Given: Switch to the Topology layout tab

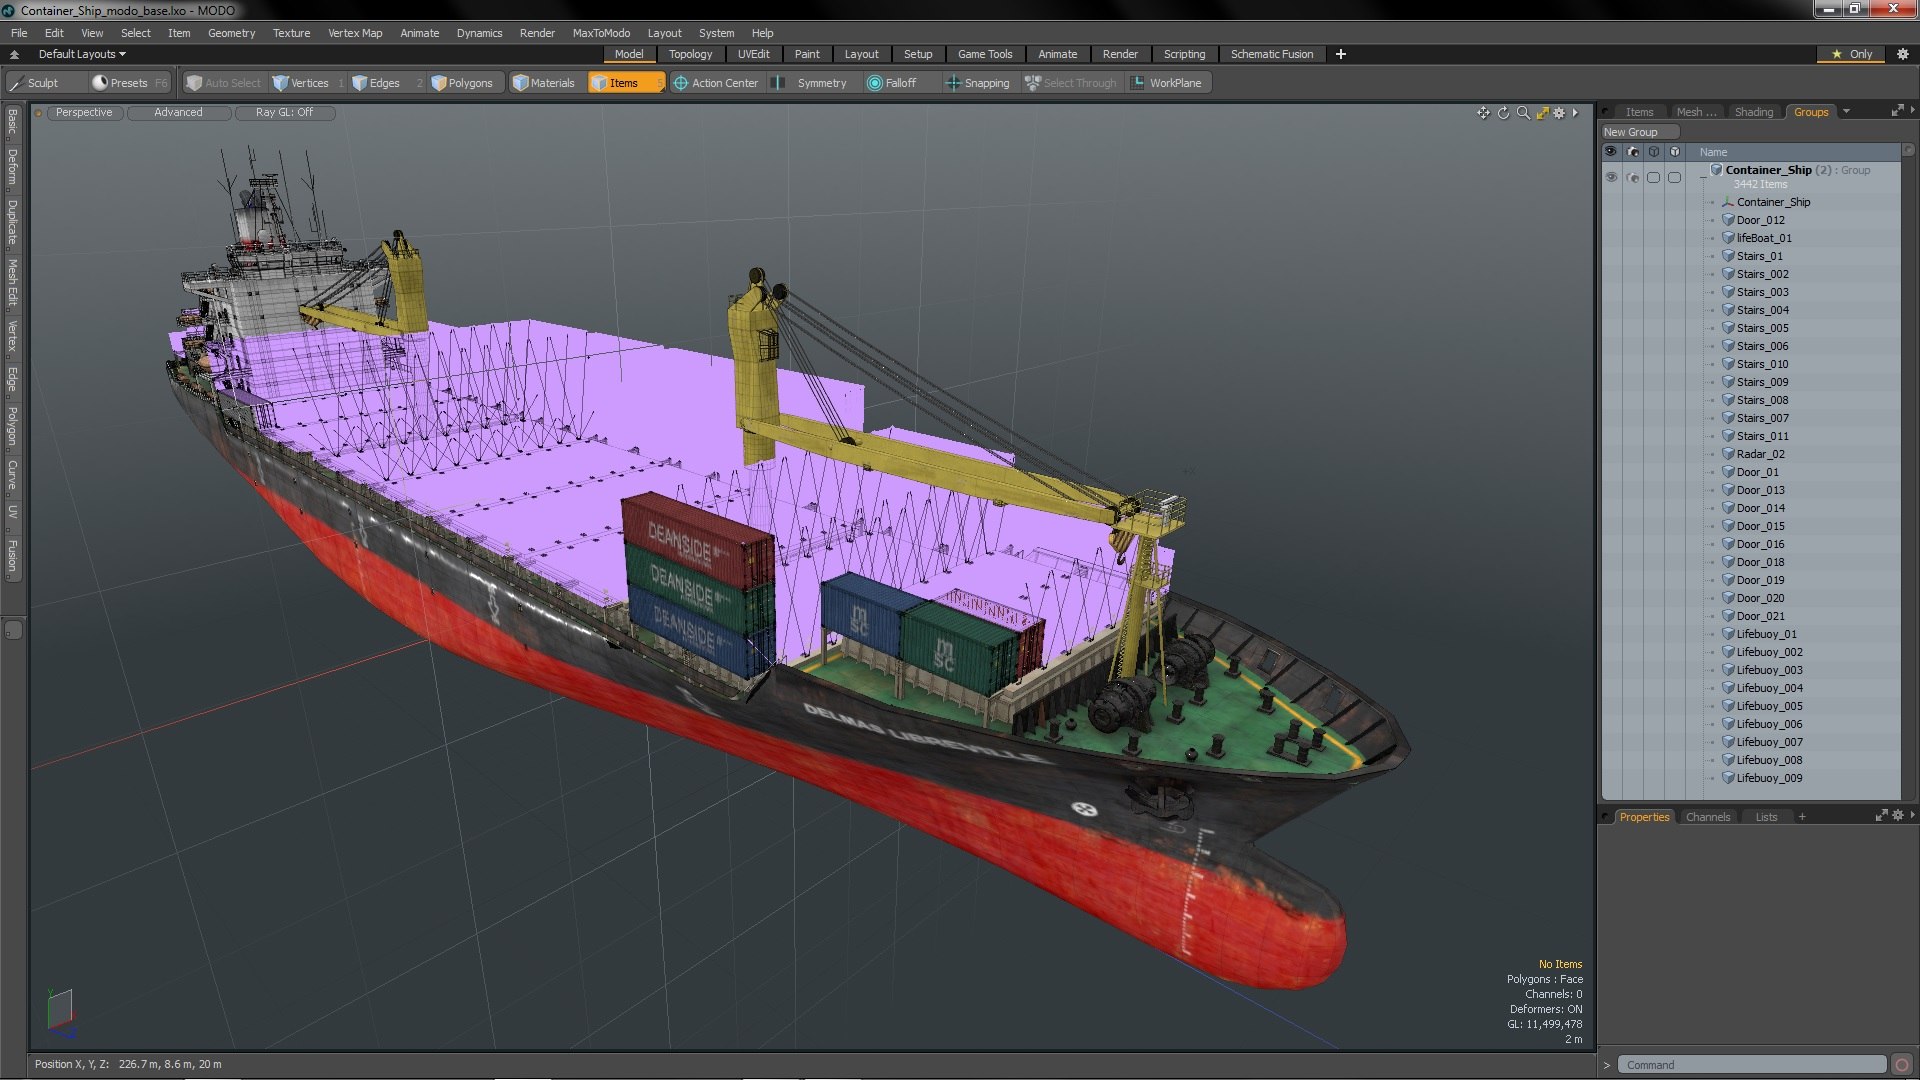Looking at the screenshot, I should 690,54.
